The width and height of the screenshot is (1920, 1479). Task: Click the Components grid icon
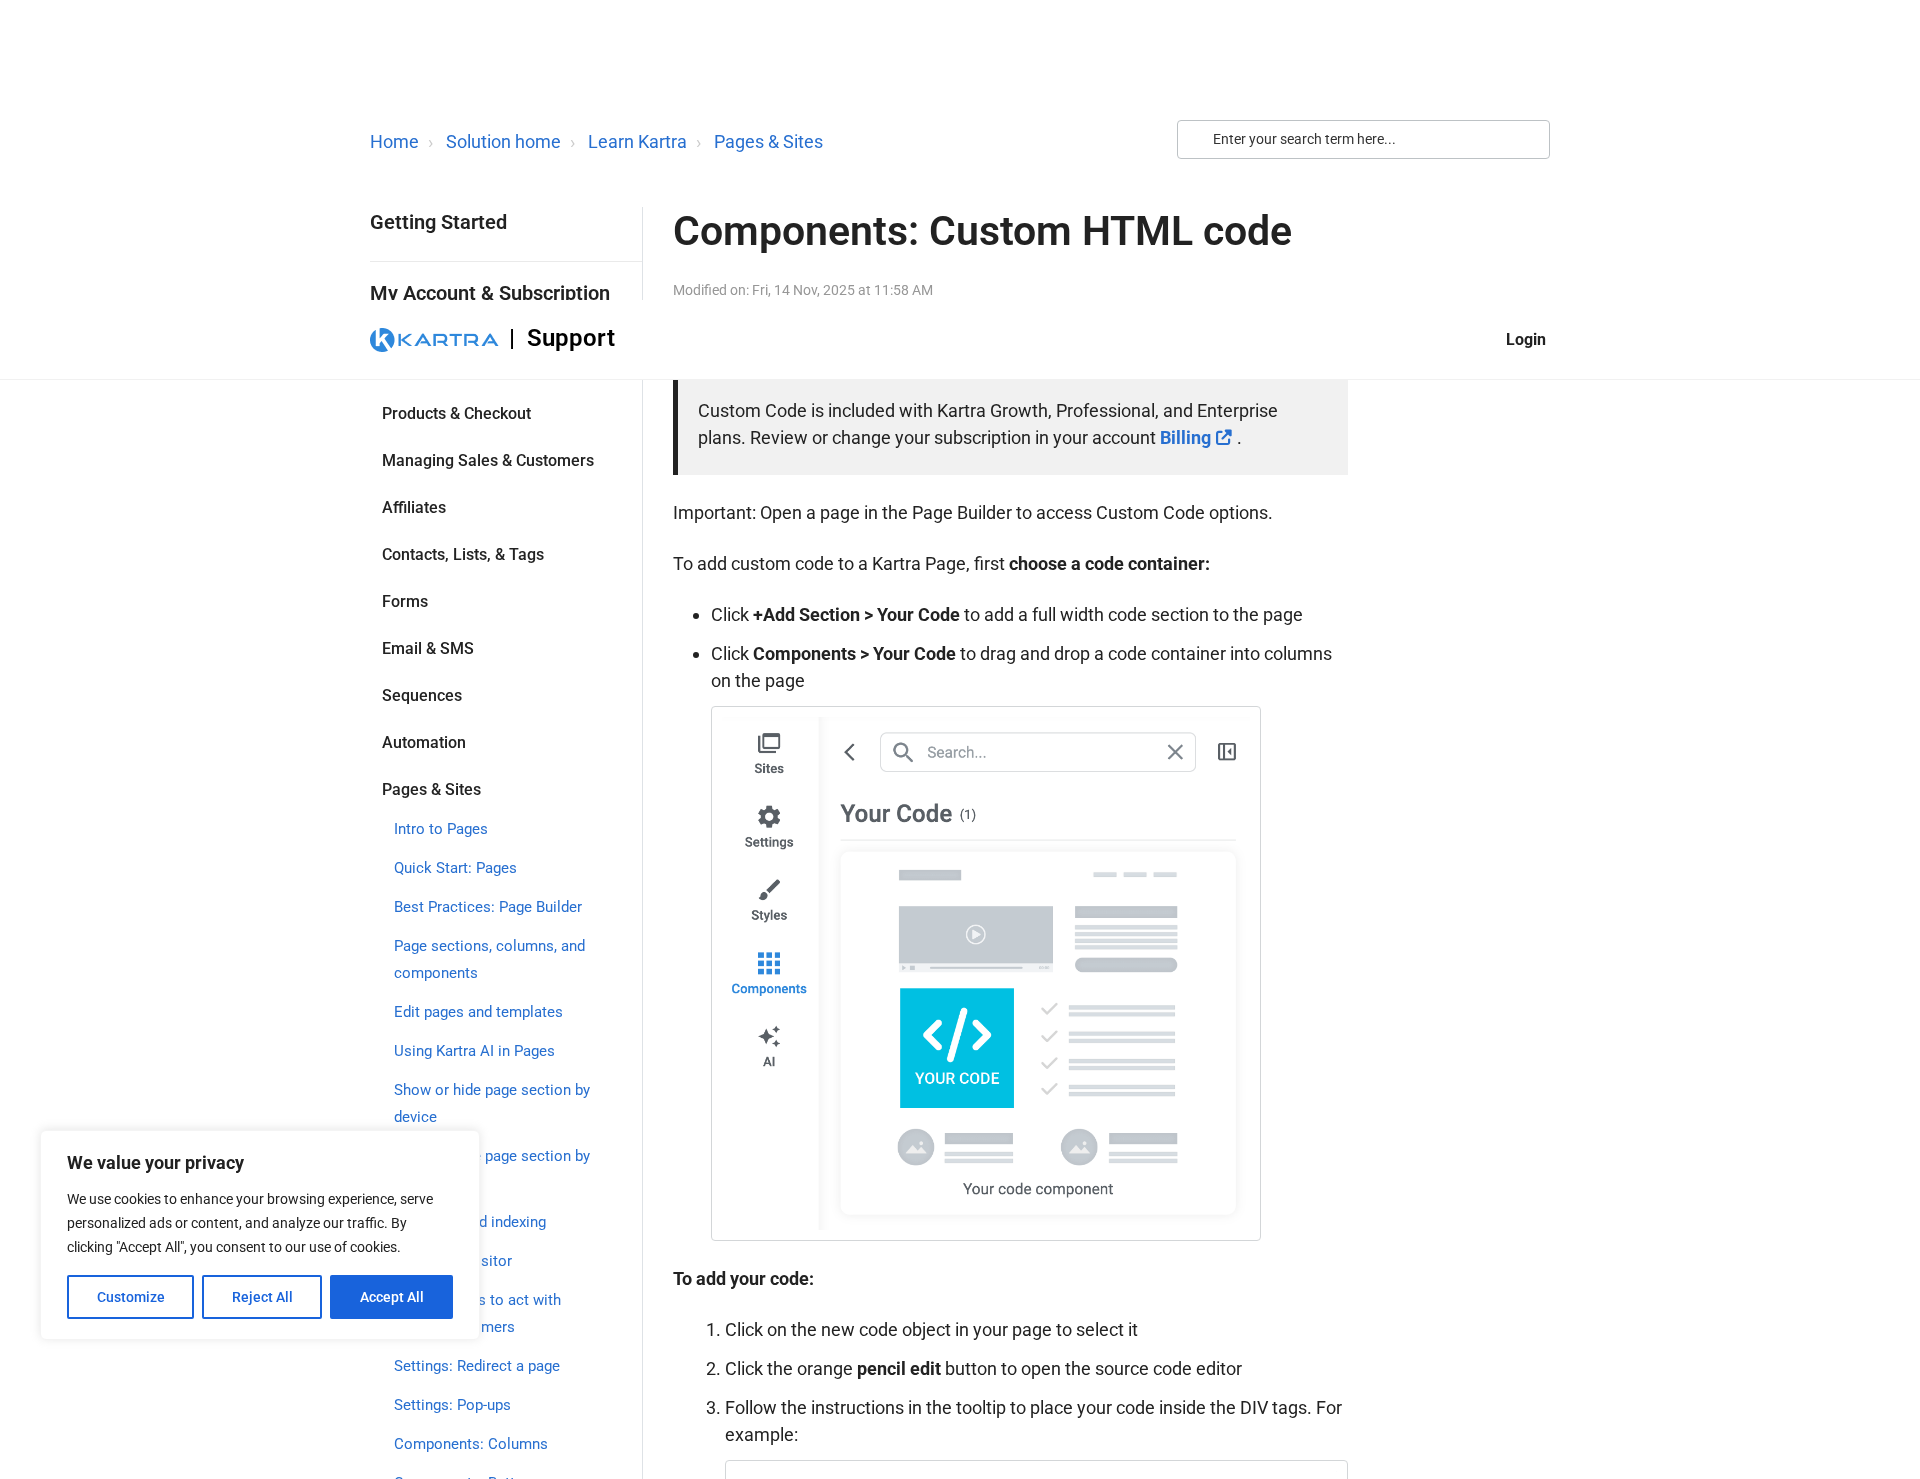[x=768, y=963]
